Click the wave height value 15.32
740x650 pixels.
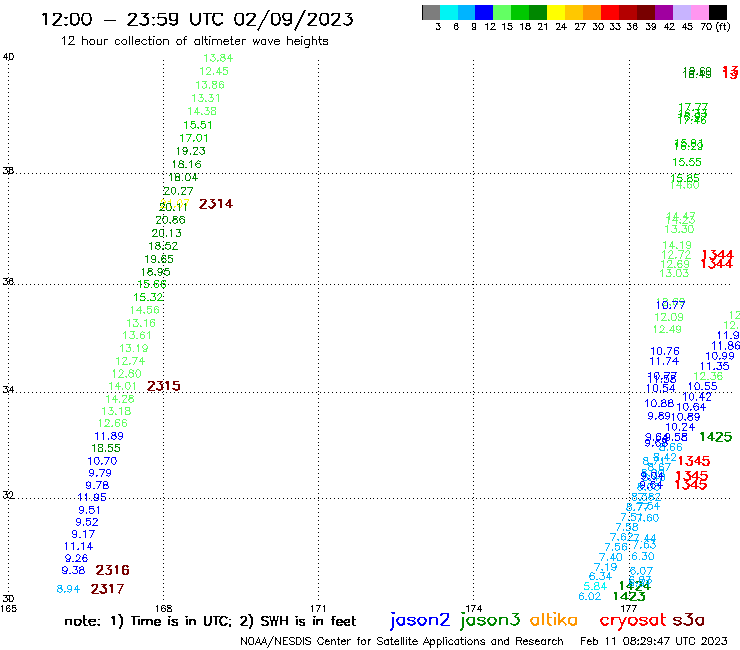[148, 297]
